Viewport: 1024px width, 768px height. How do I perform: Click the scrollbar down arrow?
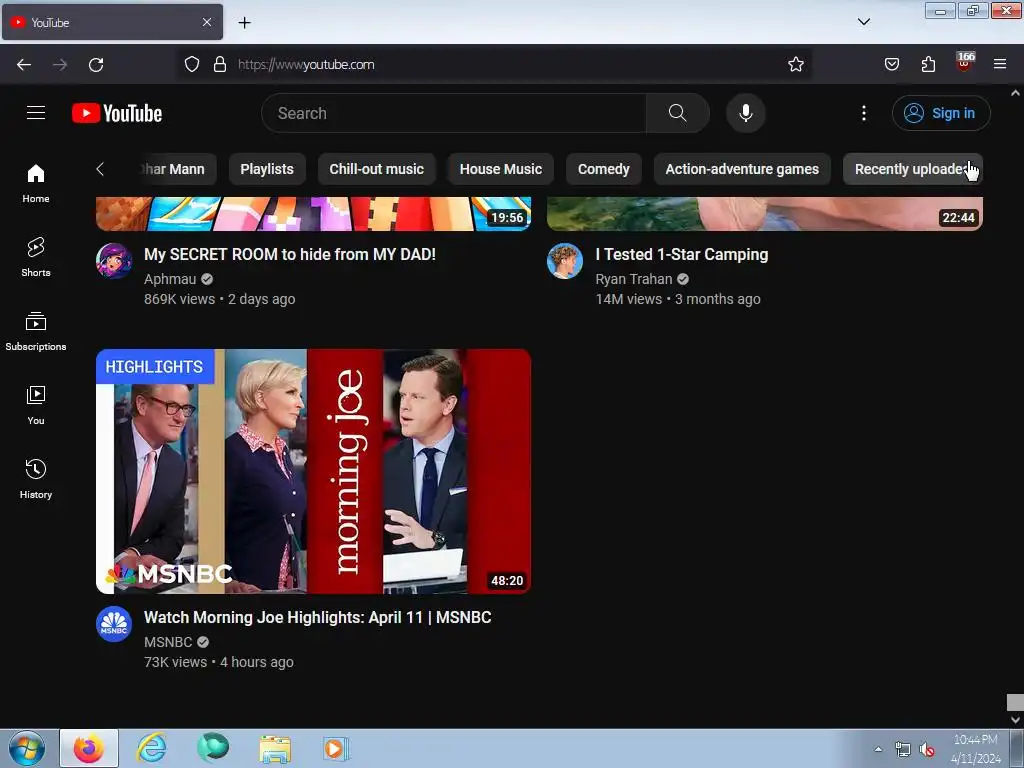point(1015,720)
